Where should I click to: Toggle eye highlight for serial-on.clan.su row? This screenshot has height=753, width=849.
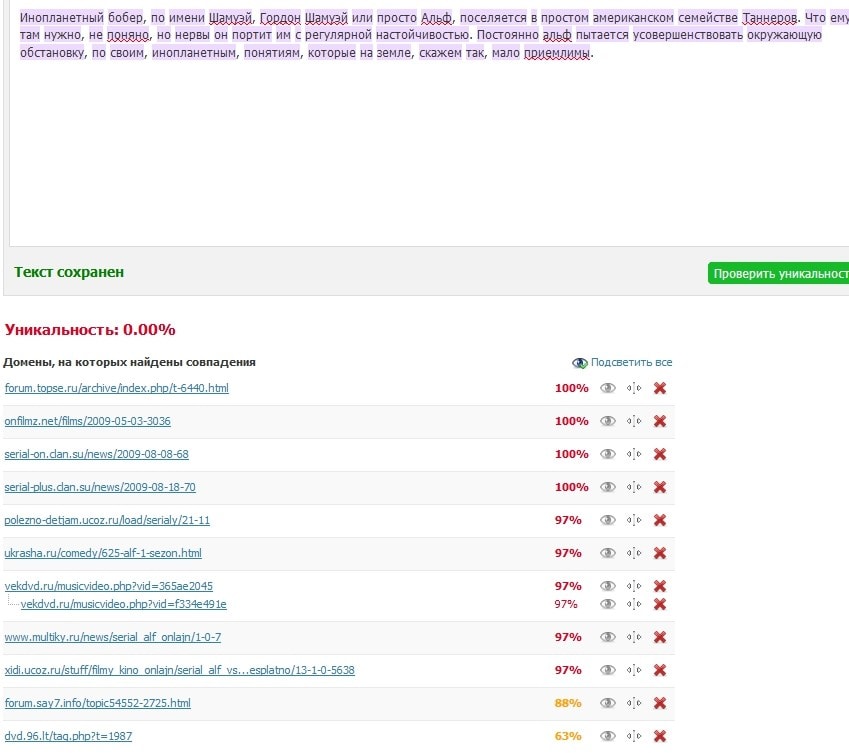click(x=608, y=454)
